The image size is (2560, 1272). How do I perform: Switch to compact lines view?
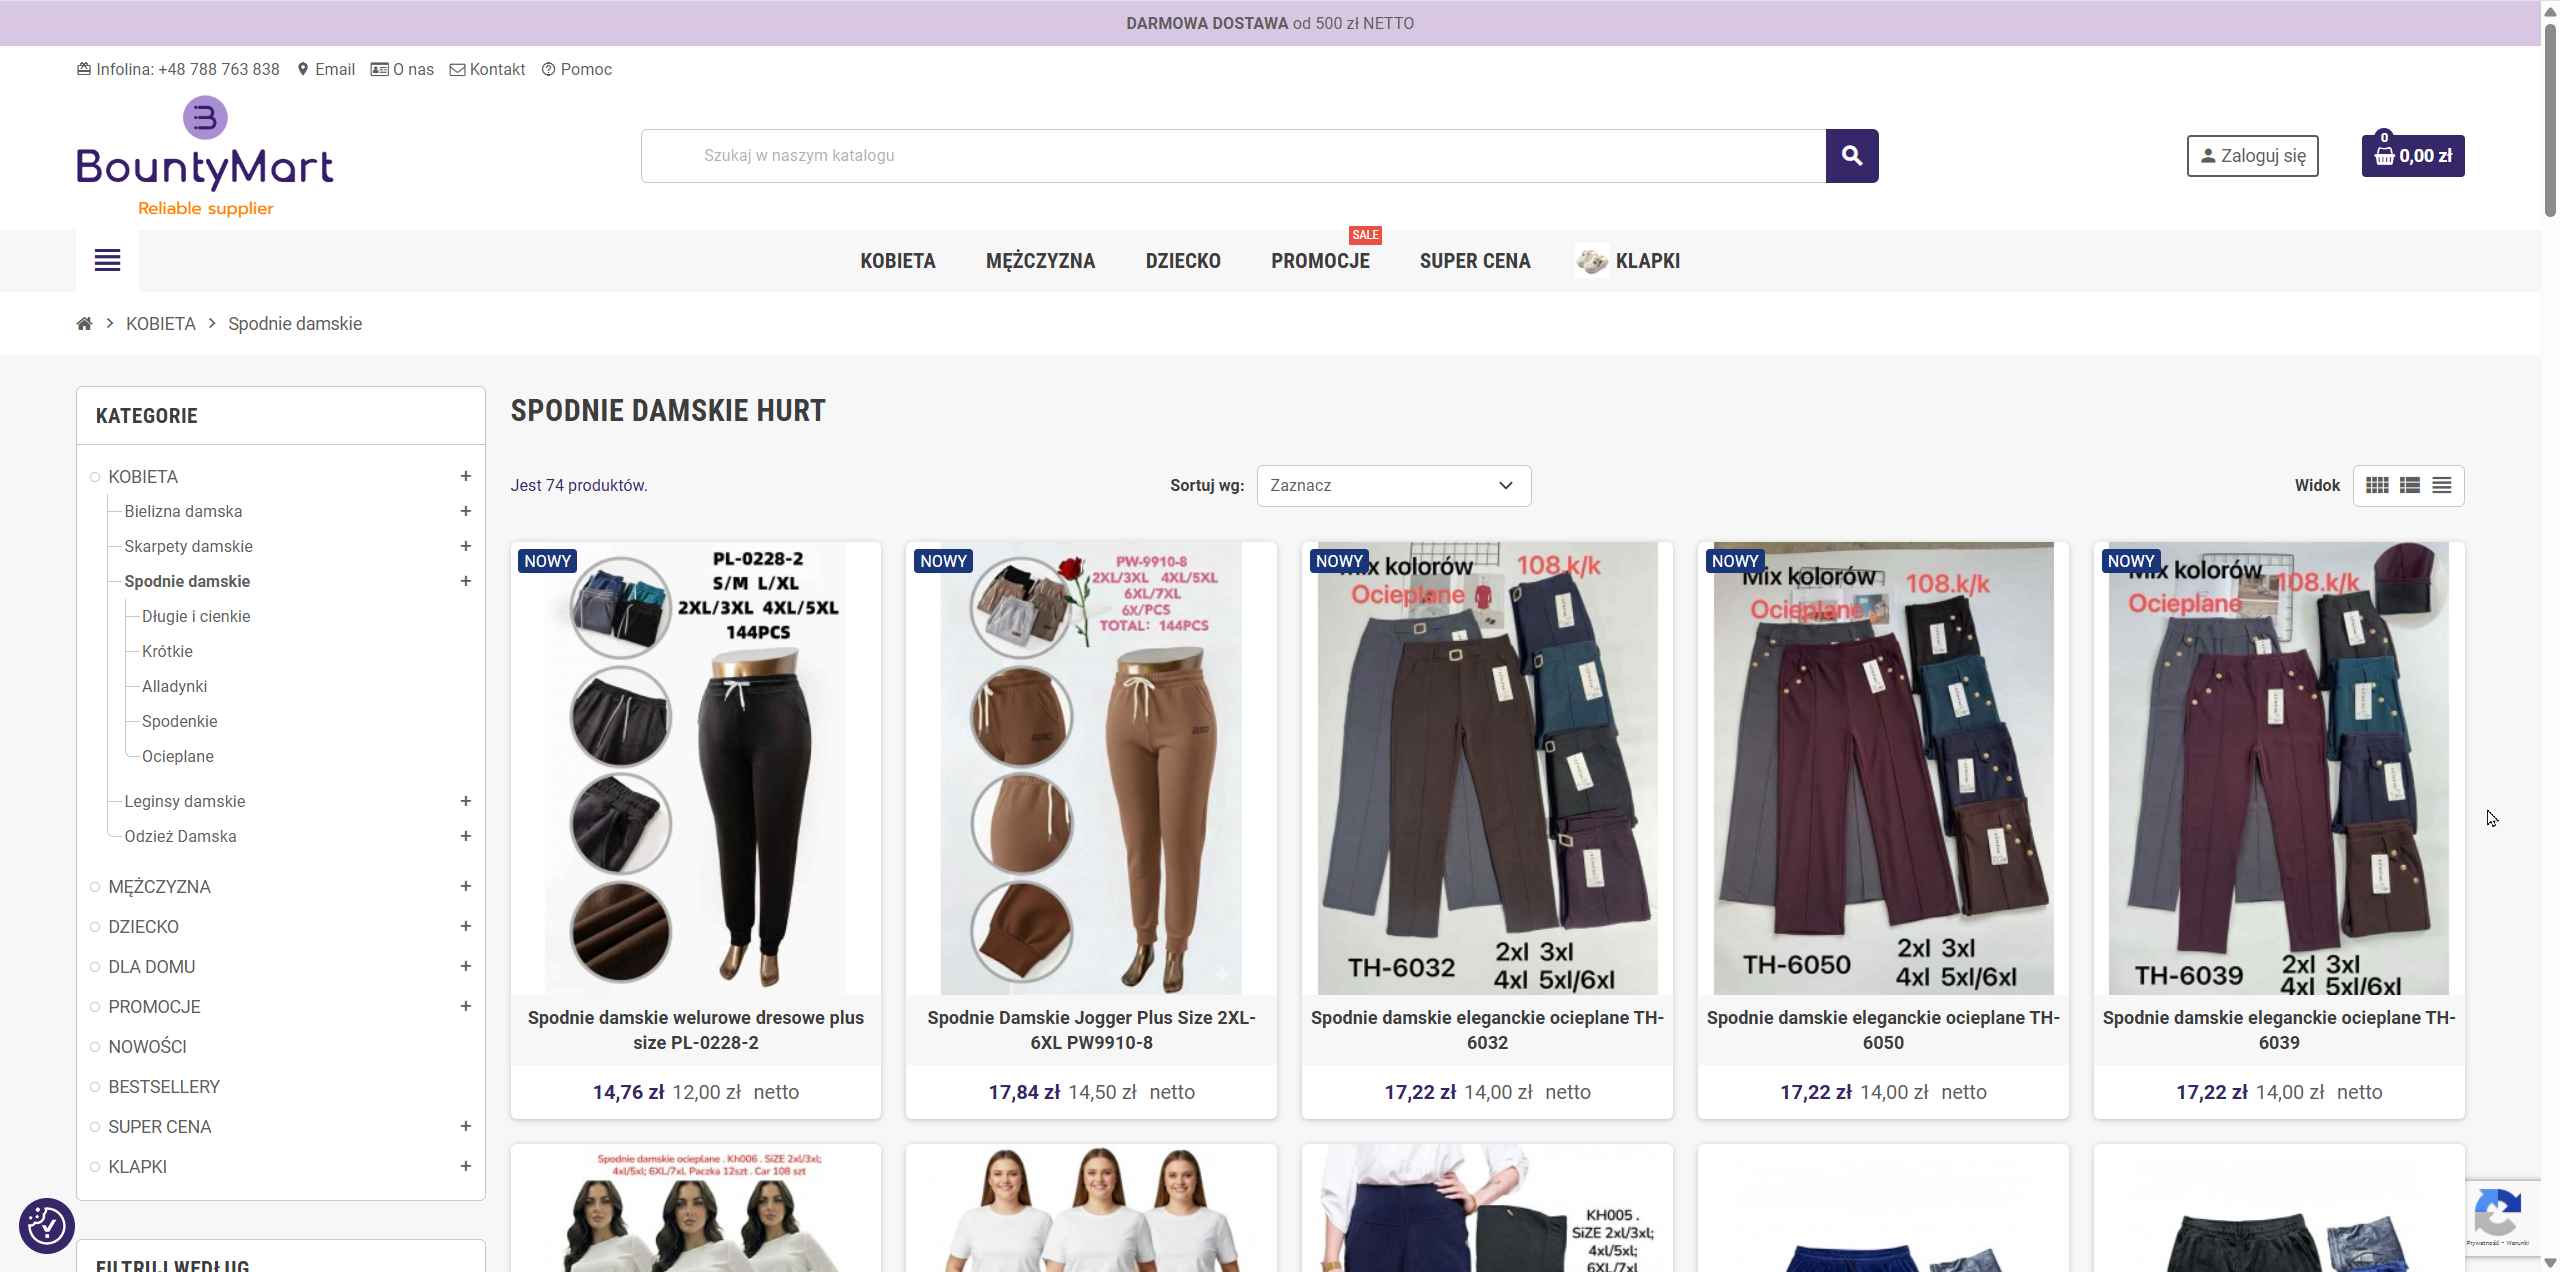(x=2442, y=486)
